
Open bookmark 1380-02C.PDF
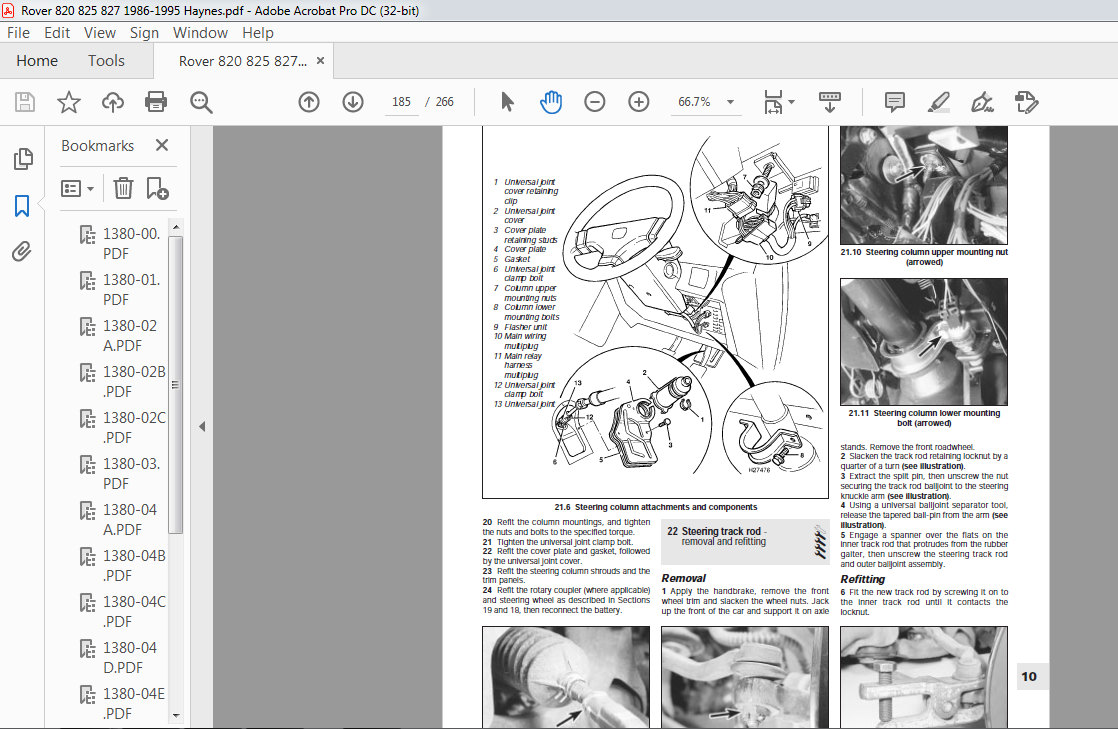[125, 427]
